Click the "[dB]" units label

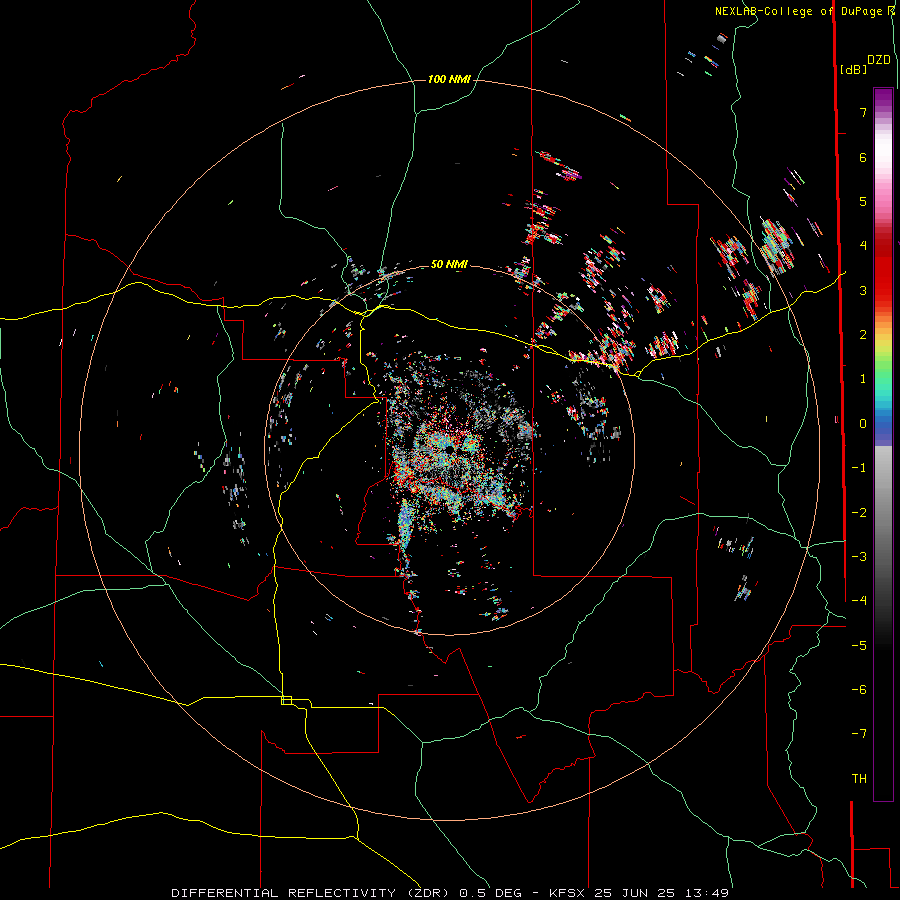(x=853, y=69)
